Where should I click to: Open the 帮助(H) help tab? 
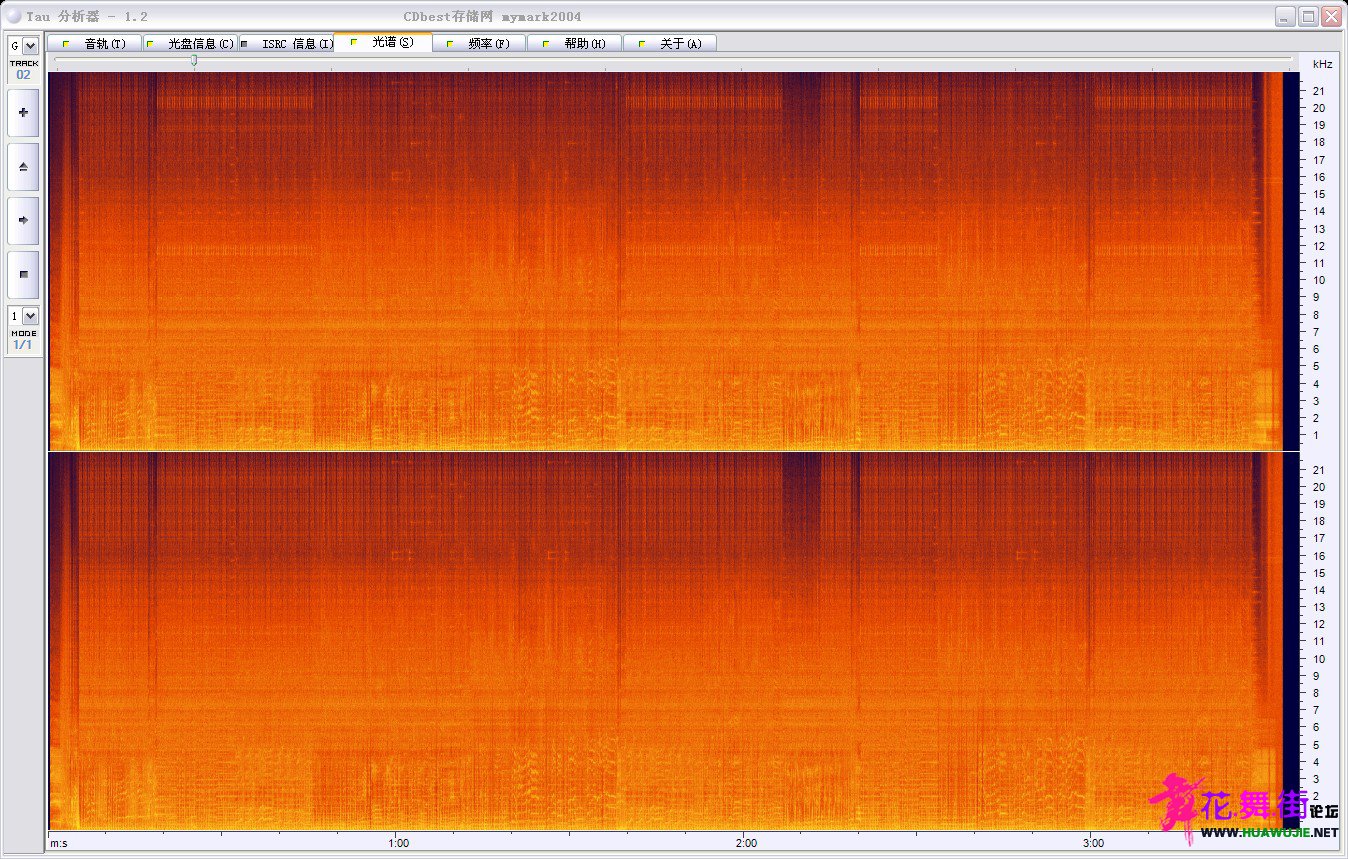(x=574, y=43)
